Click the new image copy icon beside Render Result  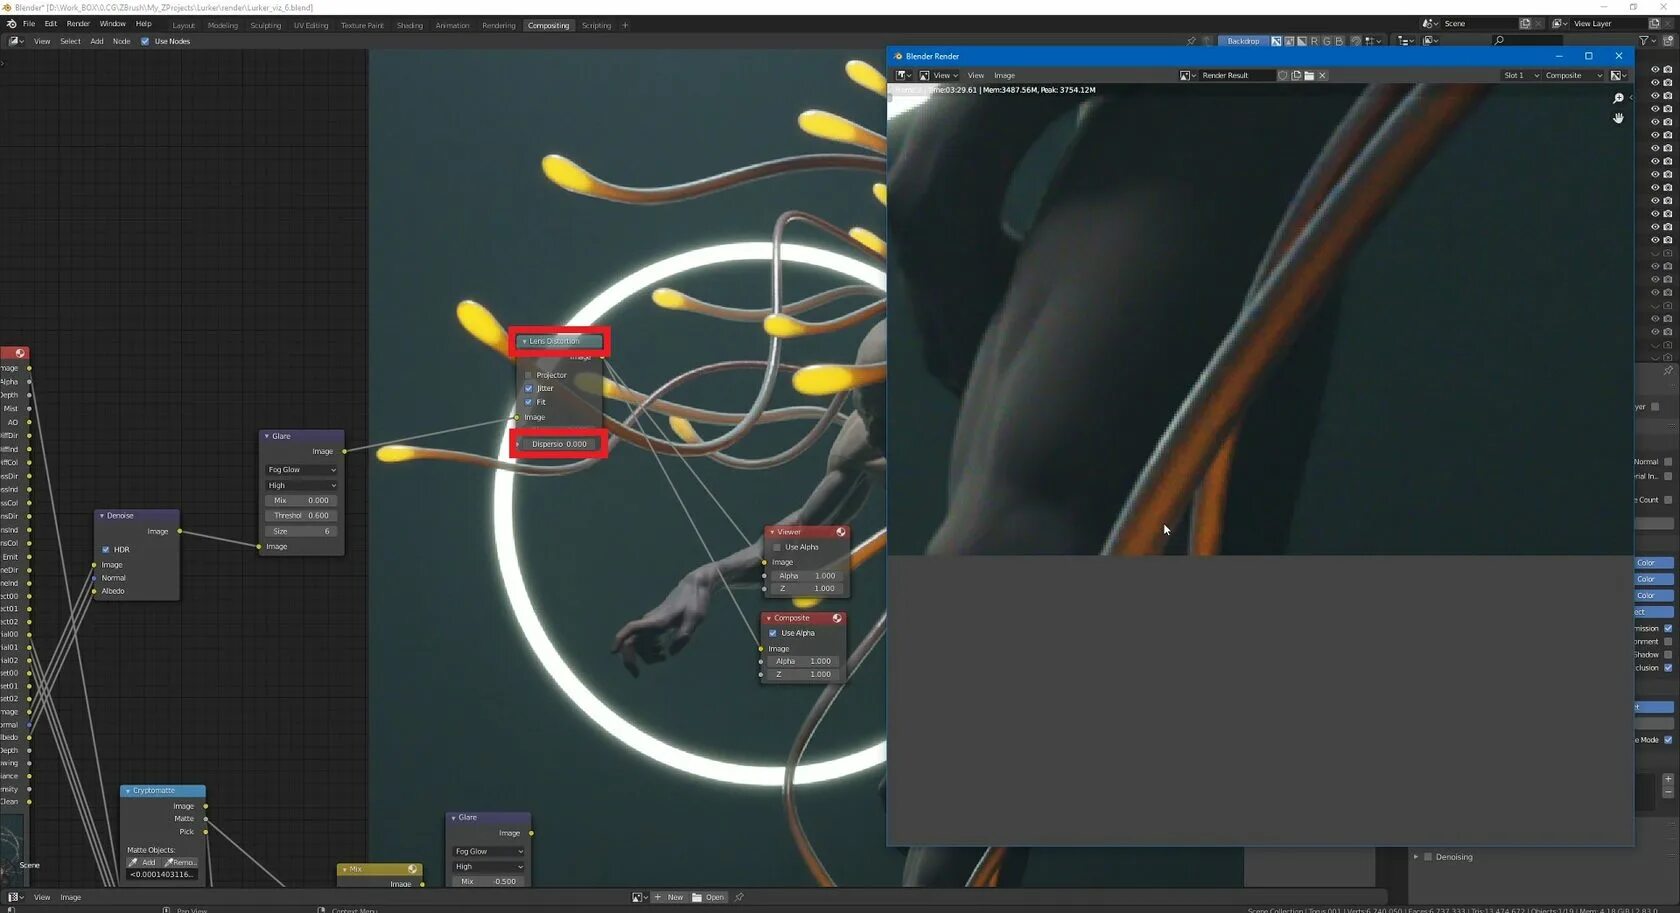click(x=1296, y=75)
